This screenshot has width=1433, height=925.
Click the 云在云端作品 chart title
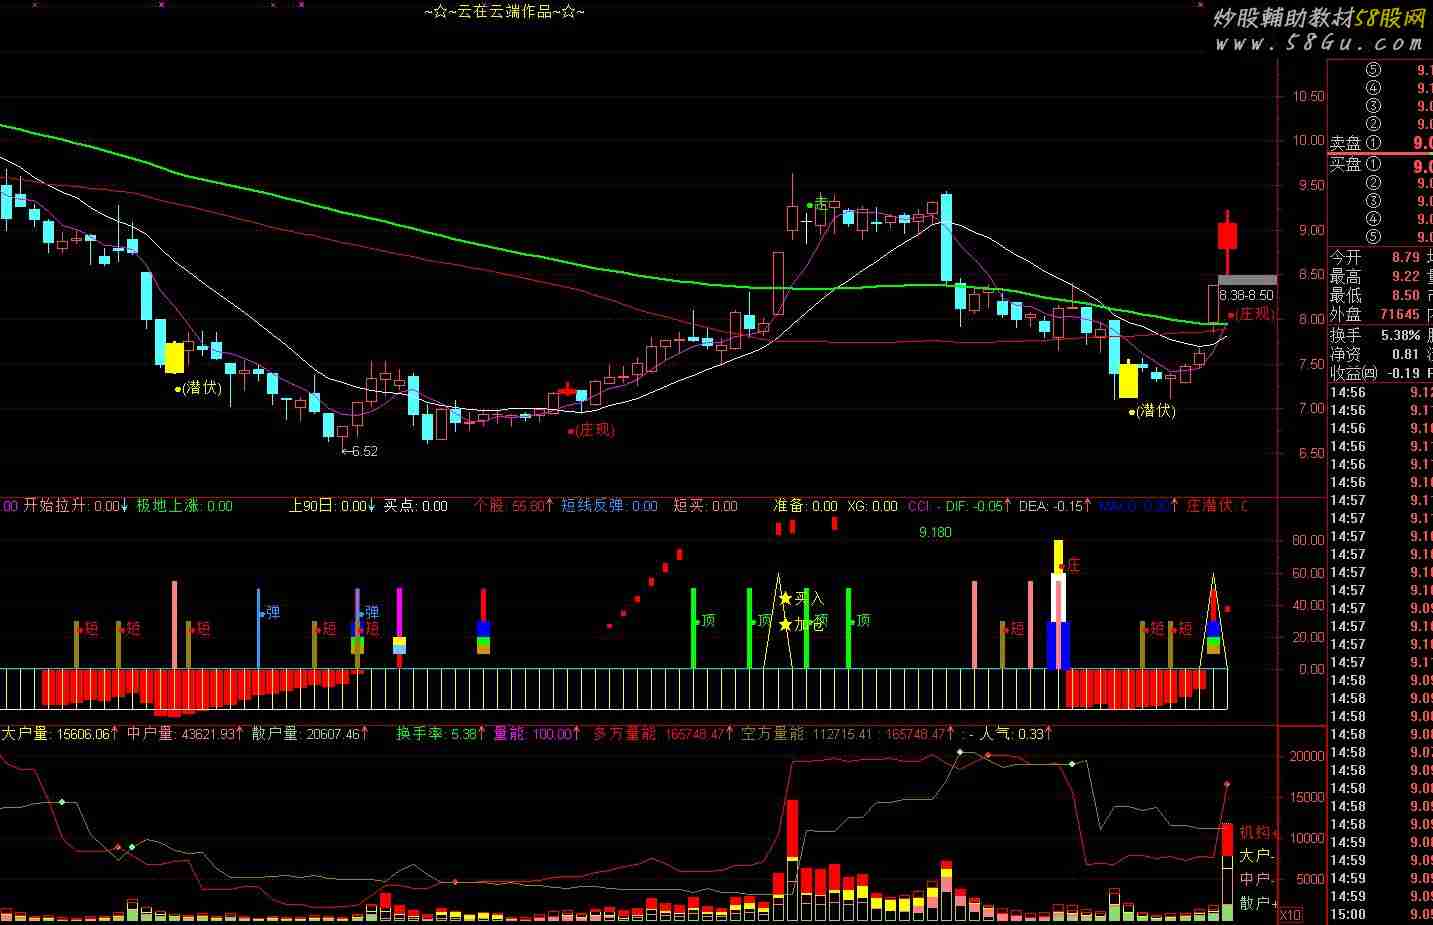[x=505, y=12]
